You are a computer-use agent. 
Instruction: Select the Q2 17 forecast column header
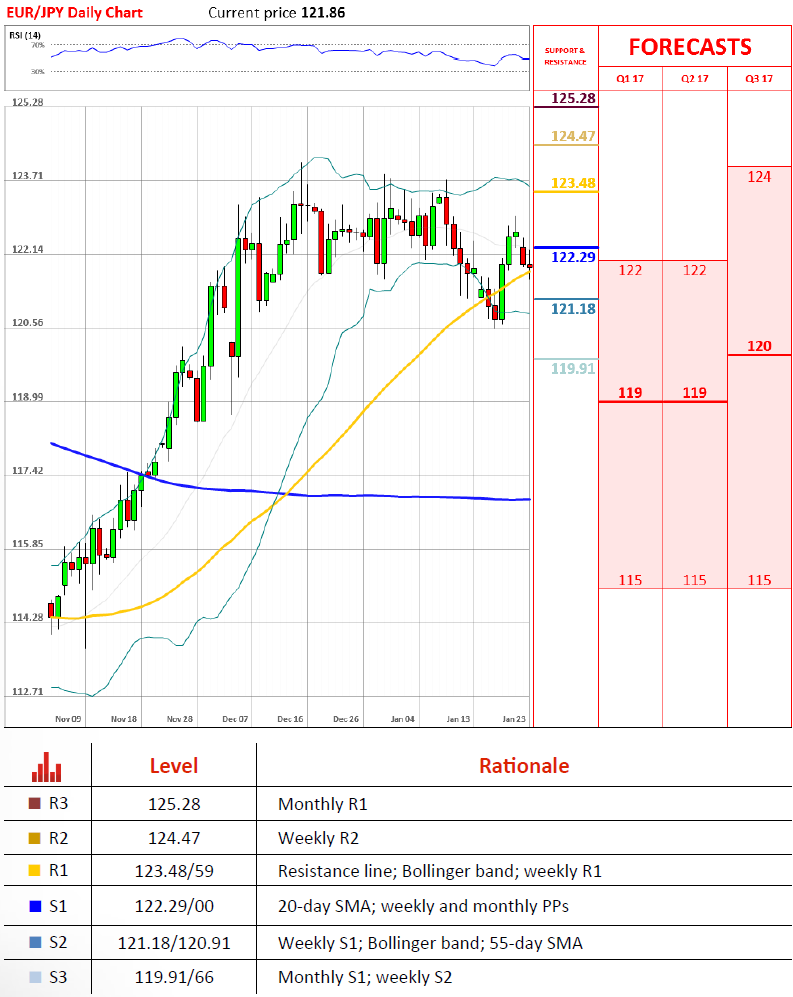pyautogui.click(x=694, y=79)
